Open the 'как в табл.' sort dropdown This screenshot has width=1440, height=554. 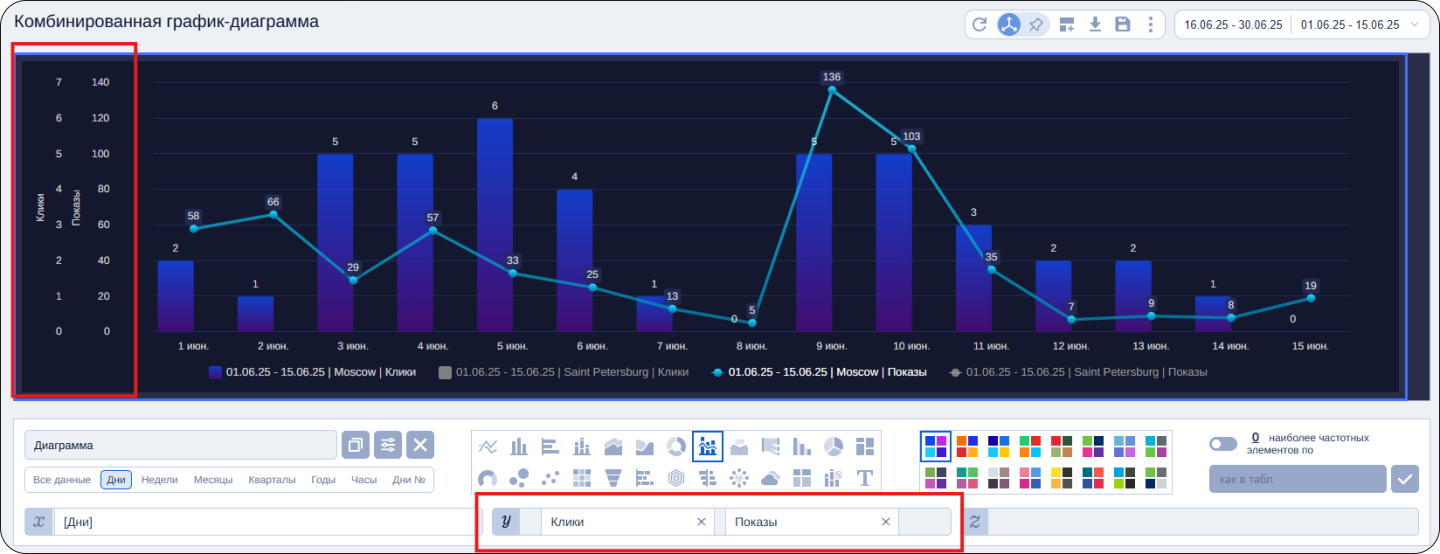tap(1297, 479)
